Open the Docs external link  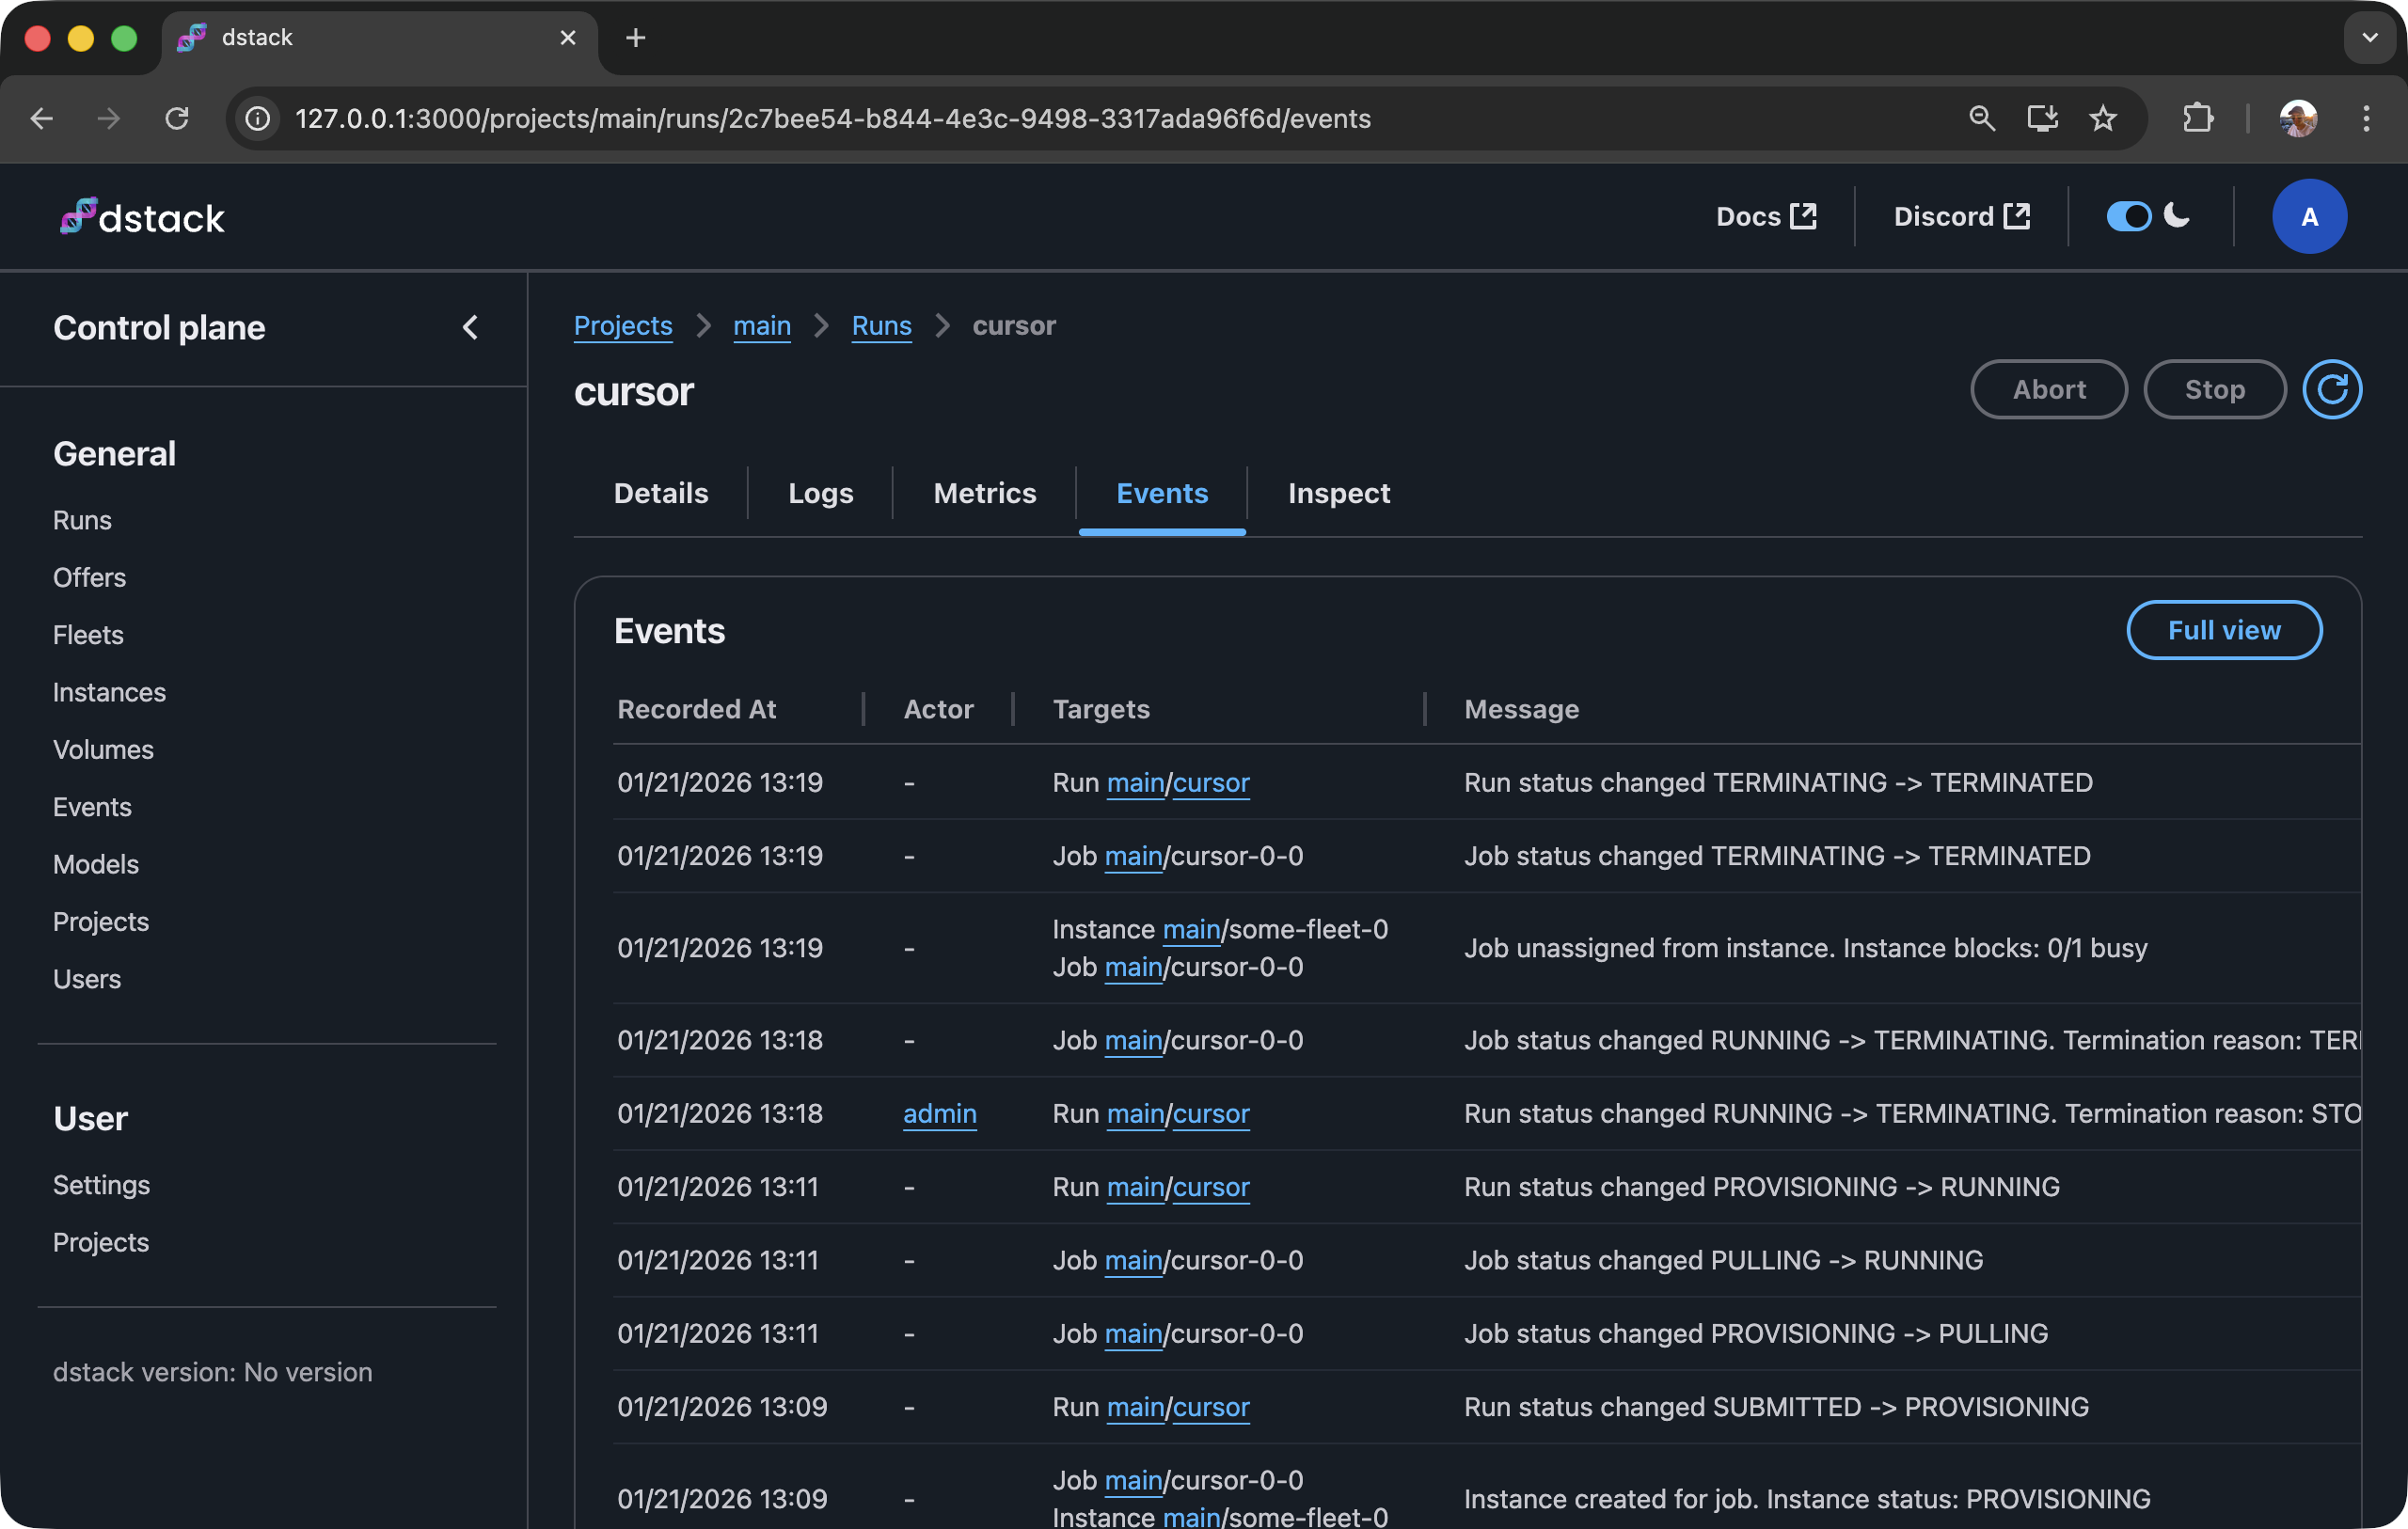click(x=1765, y=217)
